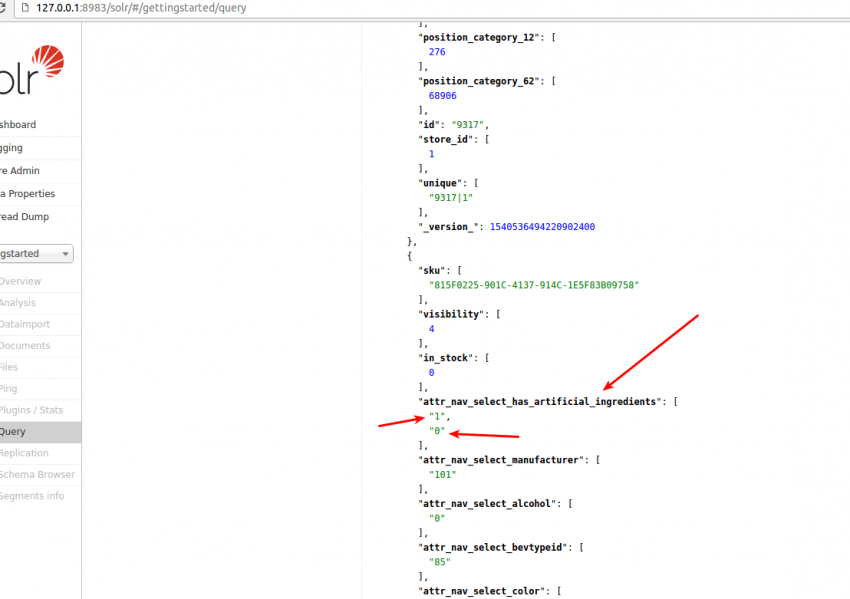Click the attr_nav_select_color key
This screenshot has height=599, width=850.
pos(482,591)
